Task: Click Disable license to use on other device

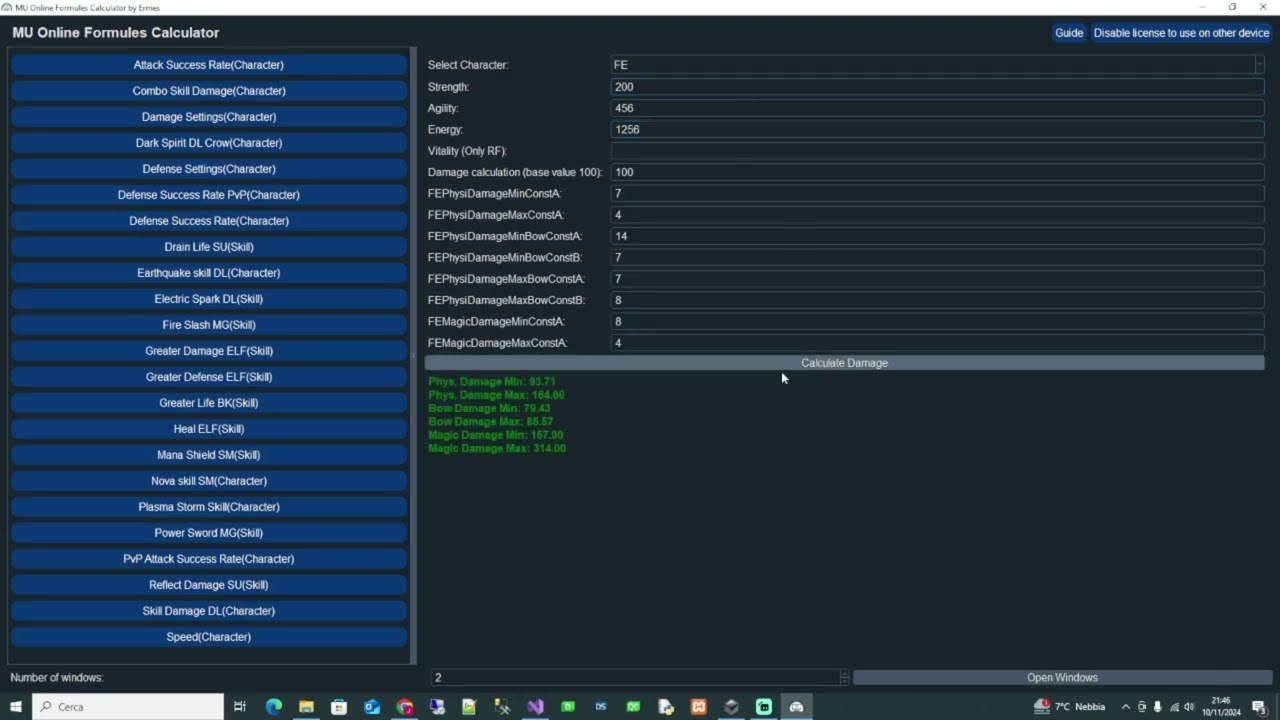Action: click(x=1181, y=33)
